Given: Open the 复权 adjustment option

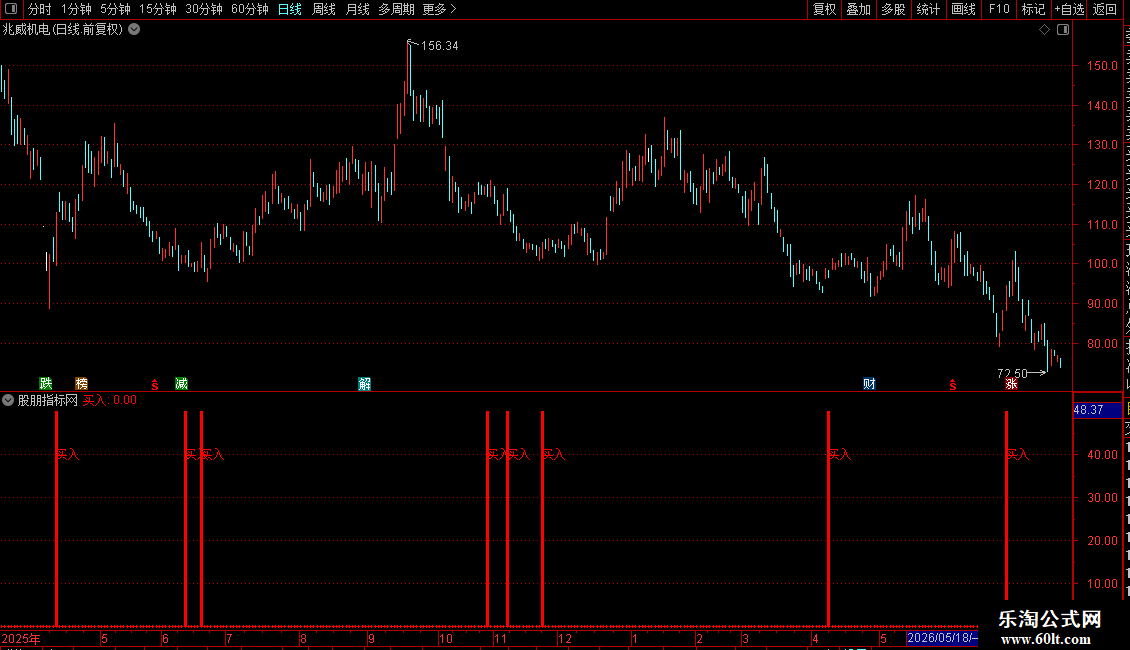Looking at the screenshot, I should [824, 9].
